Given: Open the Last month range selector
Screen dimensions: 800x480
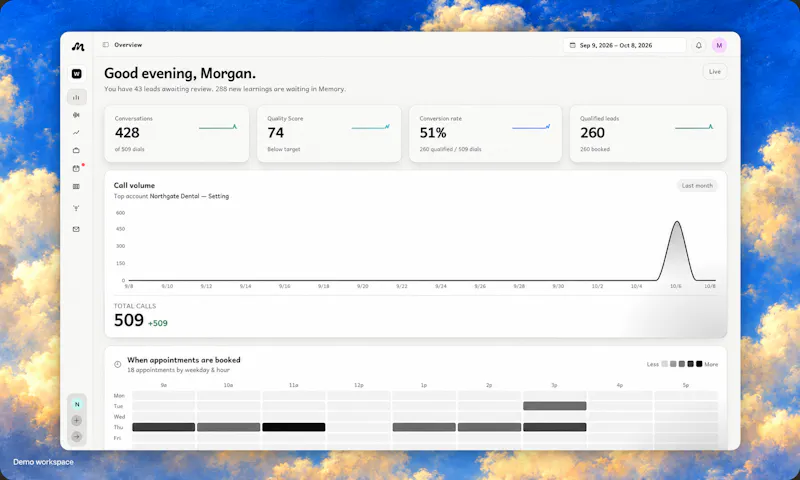Looking at the screenshot, I should point(697,186).
